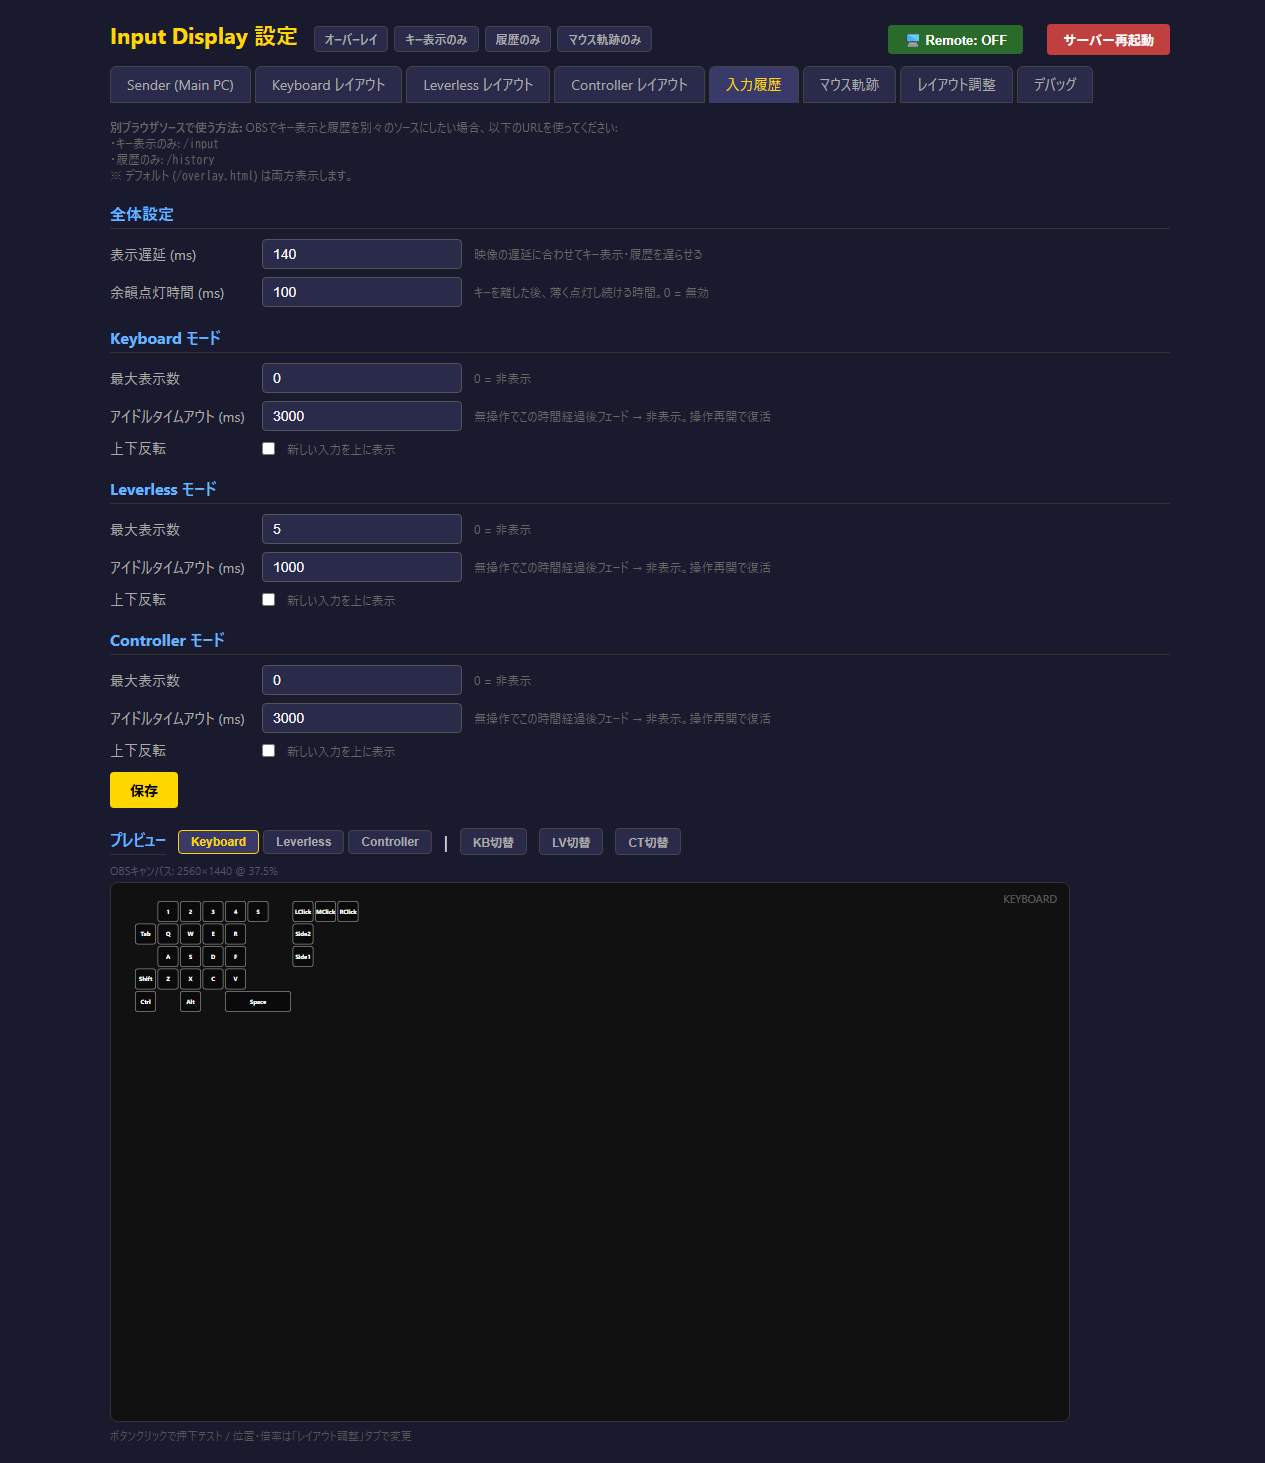Click the yellow 保存 save button

coord(144,790)
